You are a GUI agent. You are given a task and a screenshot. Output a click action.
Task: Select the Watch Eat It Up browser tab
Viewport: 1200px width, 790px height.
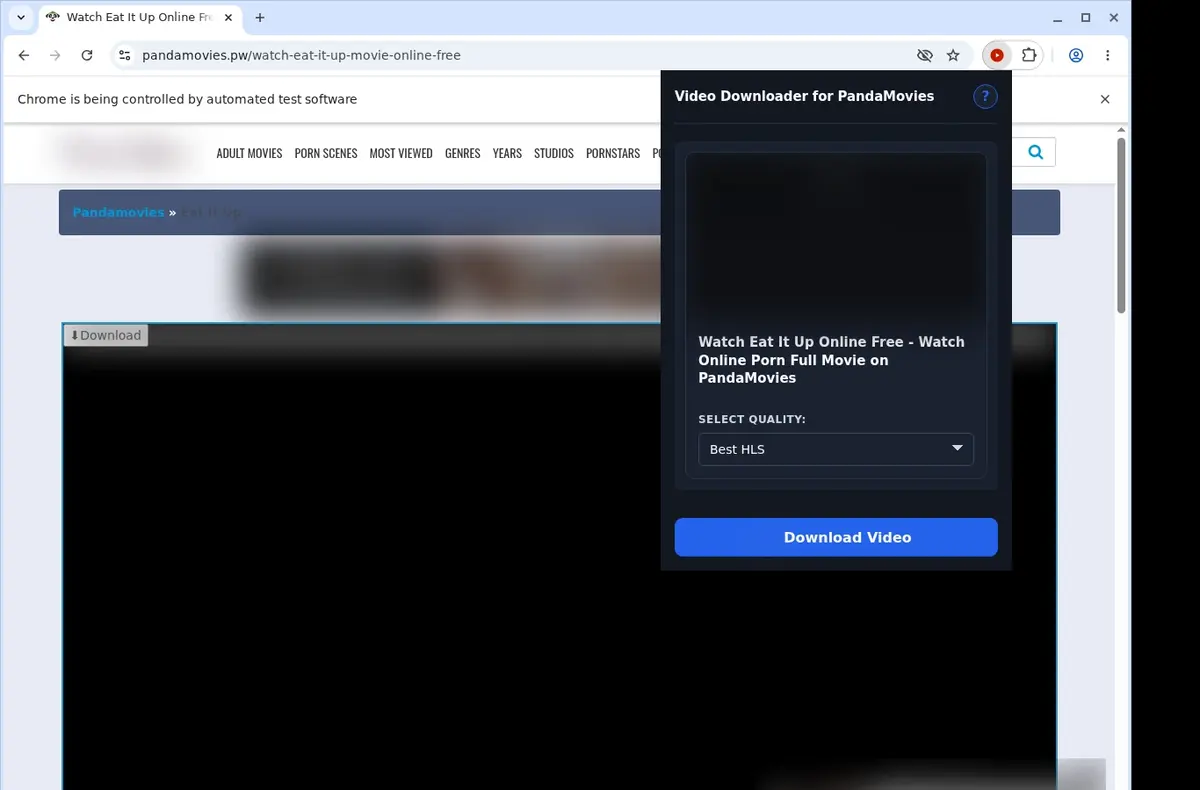click(x=139, y=18)
